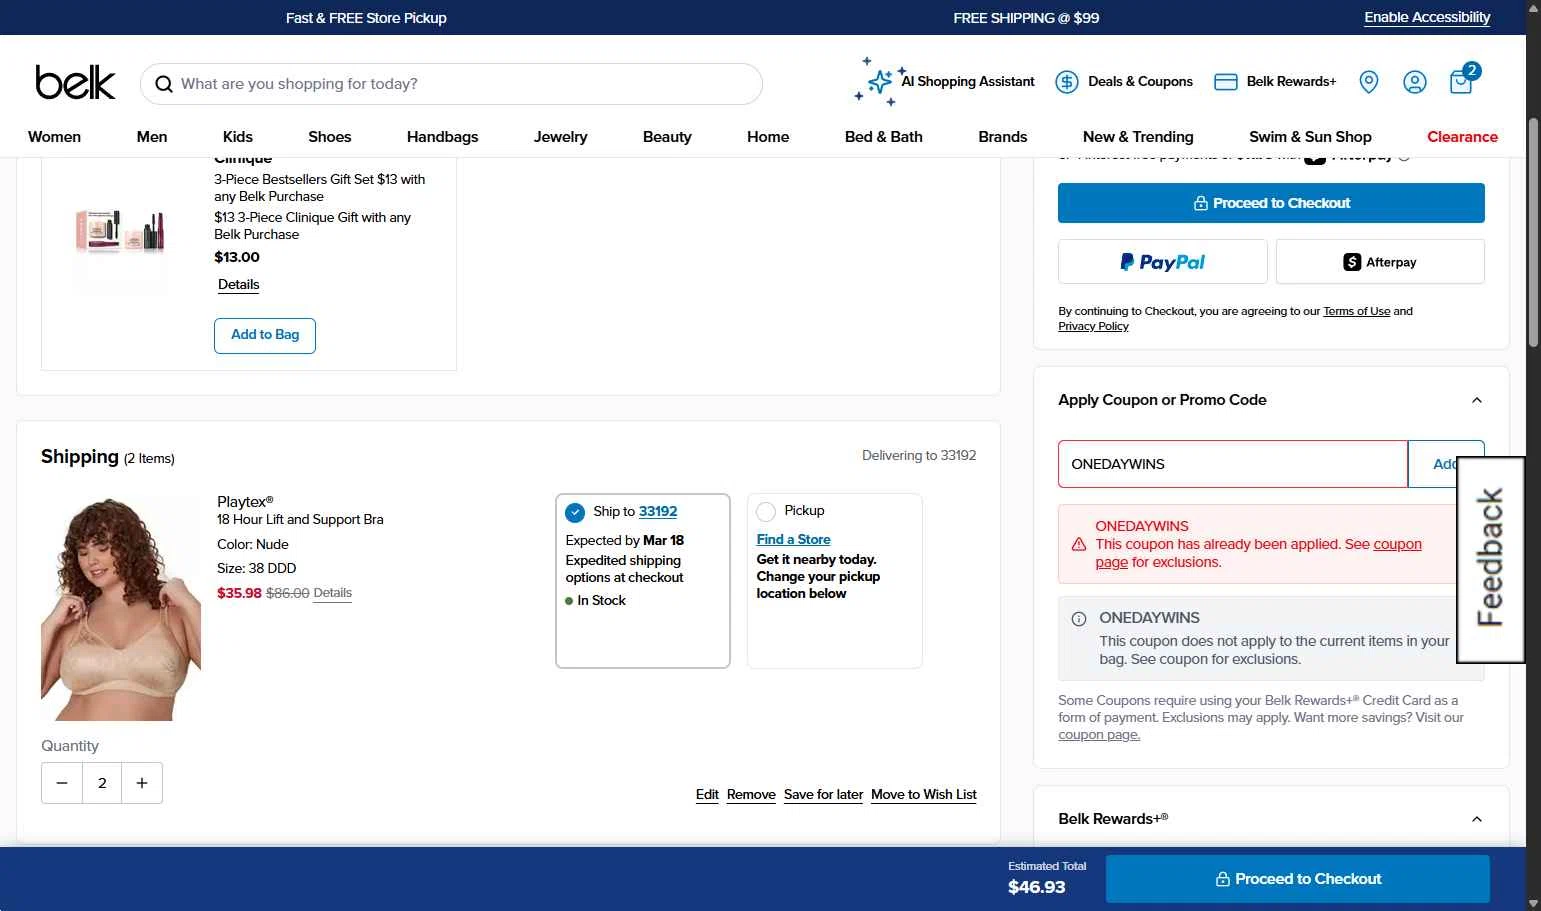1541x911 pixels.
Task: Click the quantity value field
Action: pos(102,783)
